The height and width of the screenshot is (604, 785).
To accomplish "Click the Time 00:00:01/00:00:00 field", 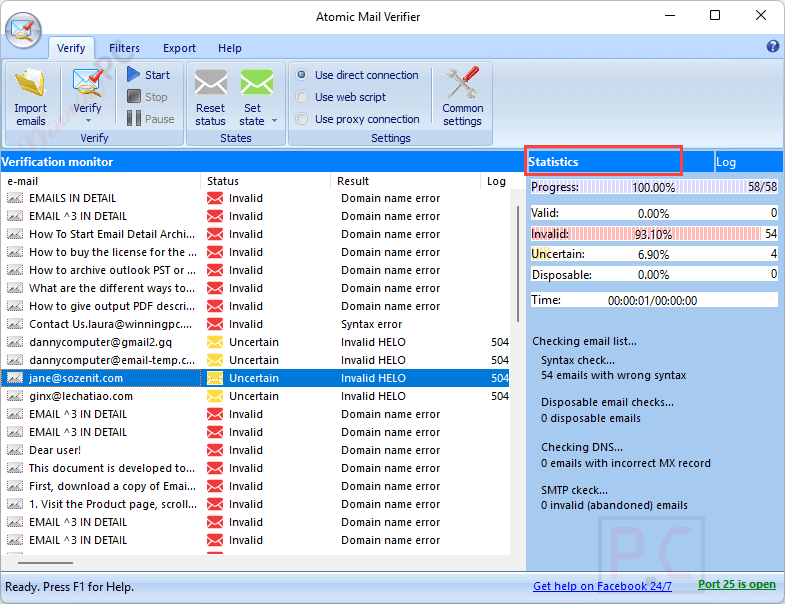I will pos(654,300).
